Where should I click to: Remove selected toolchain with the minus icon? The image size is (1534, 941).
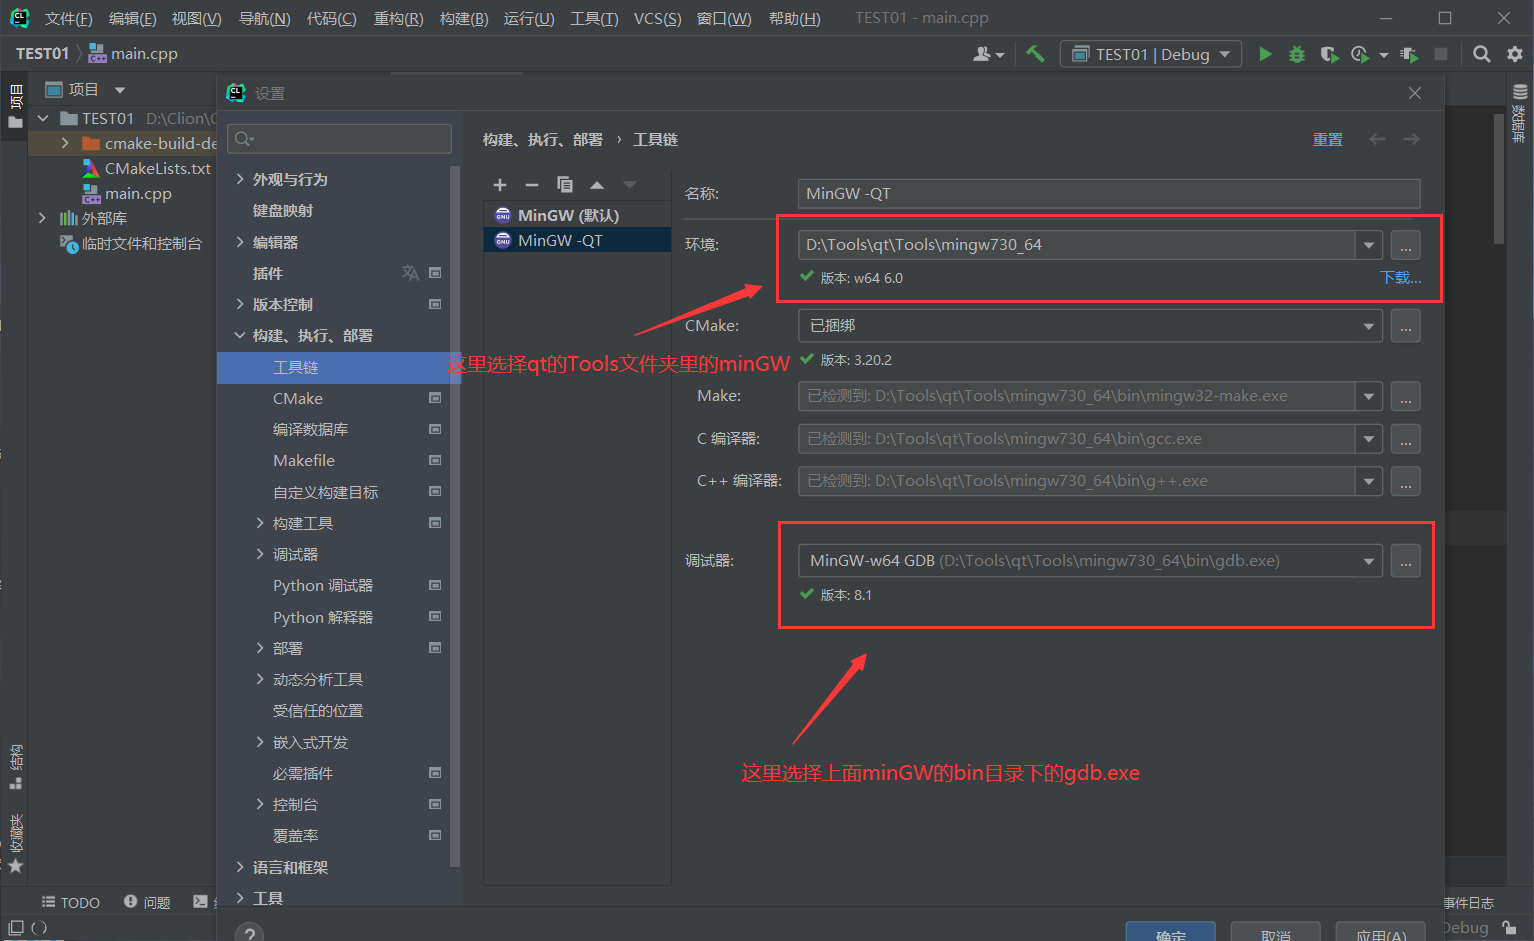coord(531,184)
